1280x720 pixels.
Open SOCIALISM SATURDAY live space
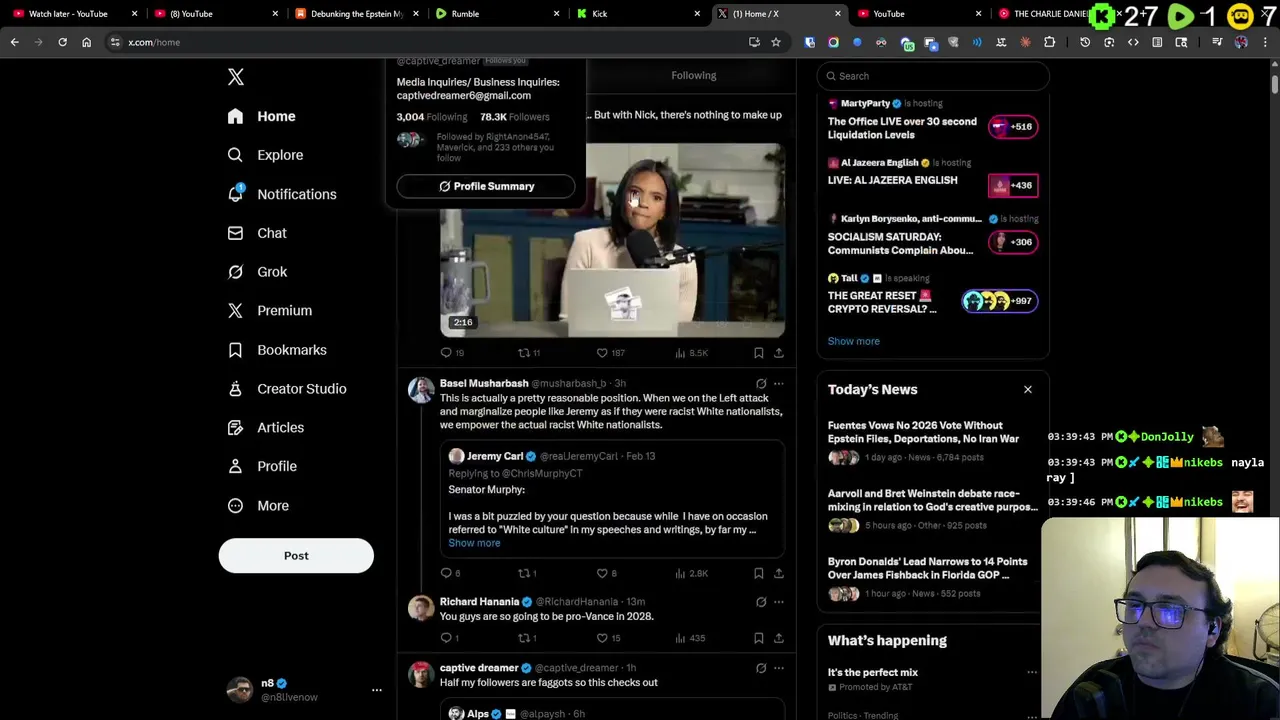coord(900,244)
